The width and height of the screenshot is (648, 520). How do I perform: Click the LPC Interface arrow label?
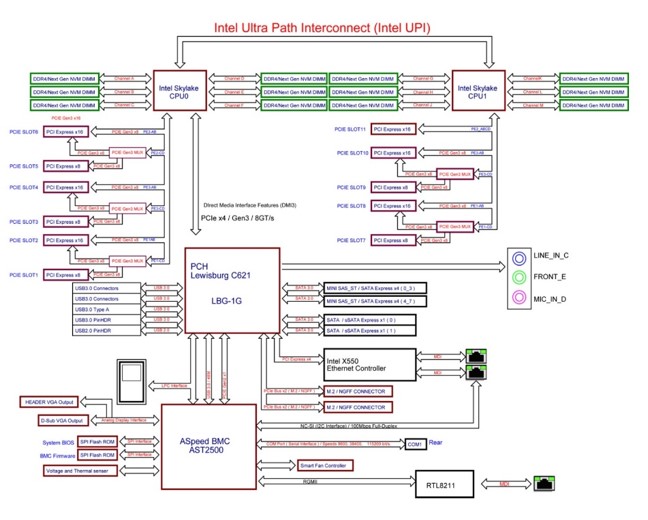(174, 385)
